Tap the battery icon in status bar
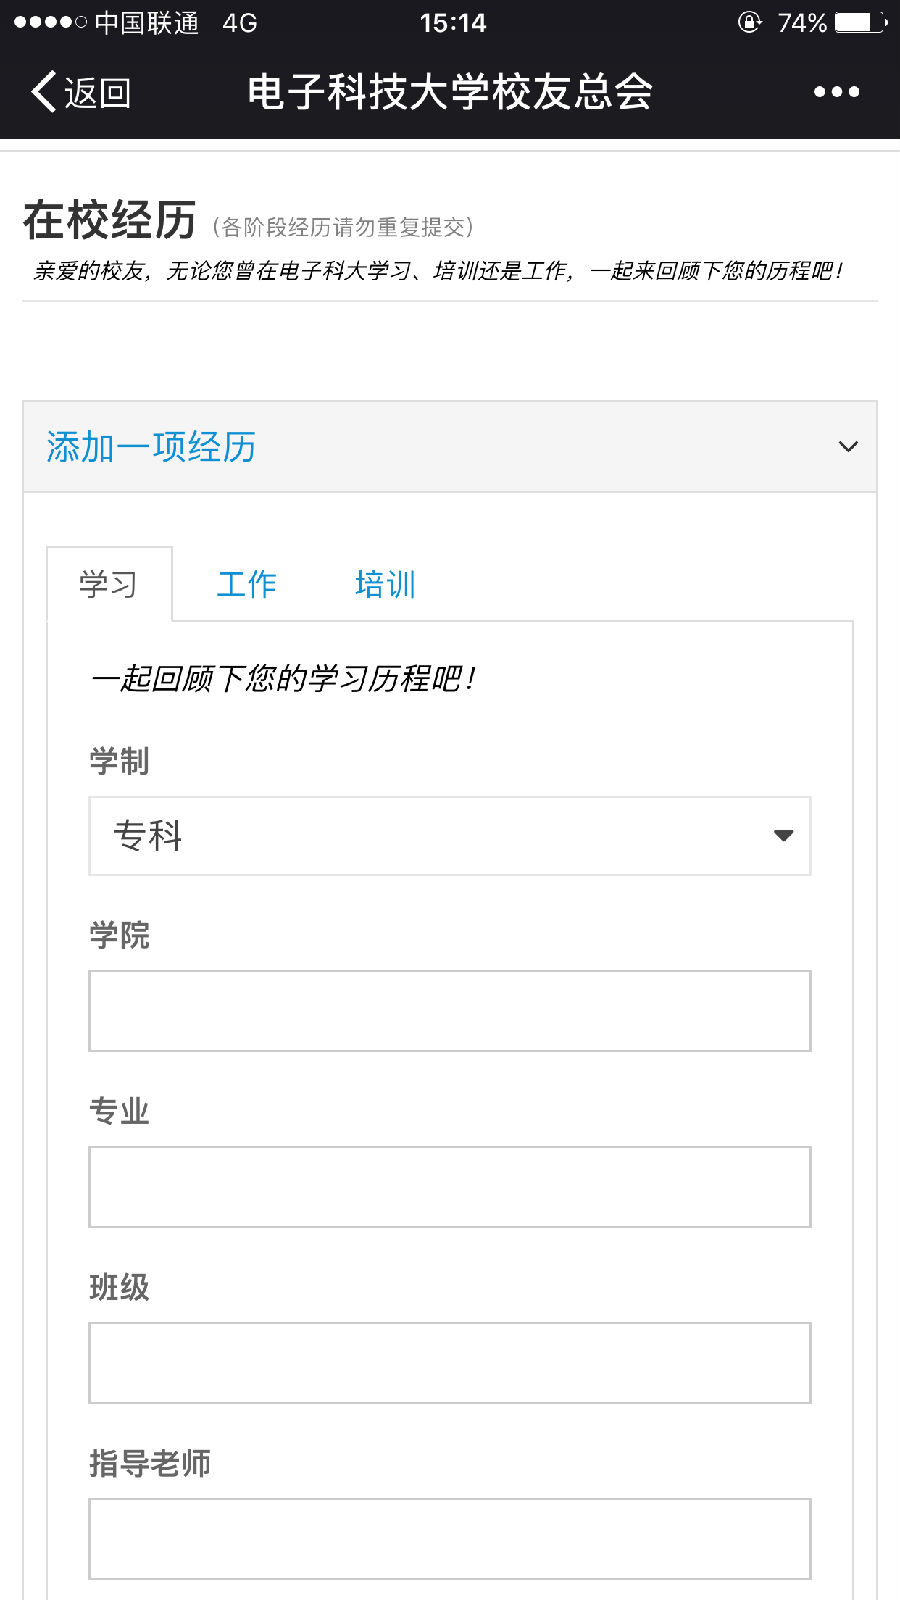Image resolution: width=900 pixels, height=1600 pixels. tap(860, 22)
